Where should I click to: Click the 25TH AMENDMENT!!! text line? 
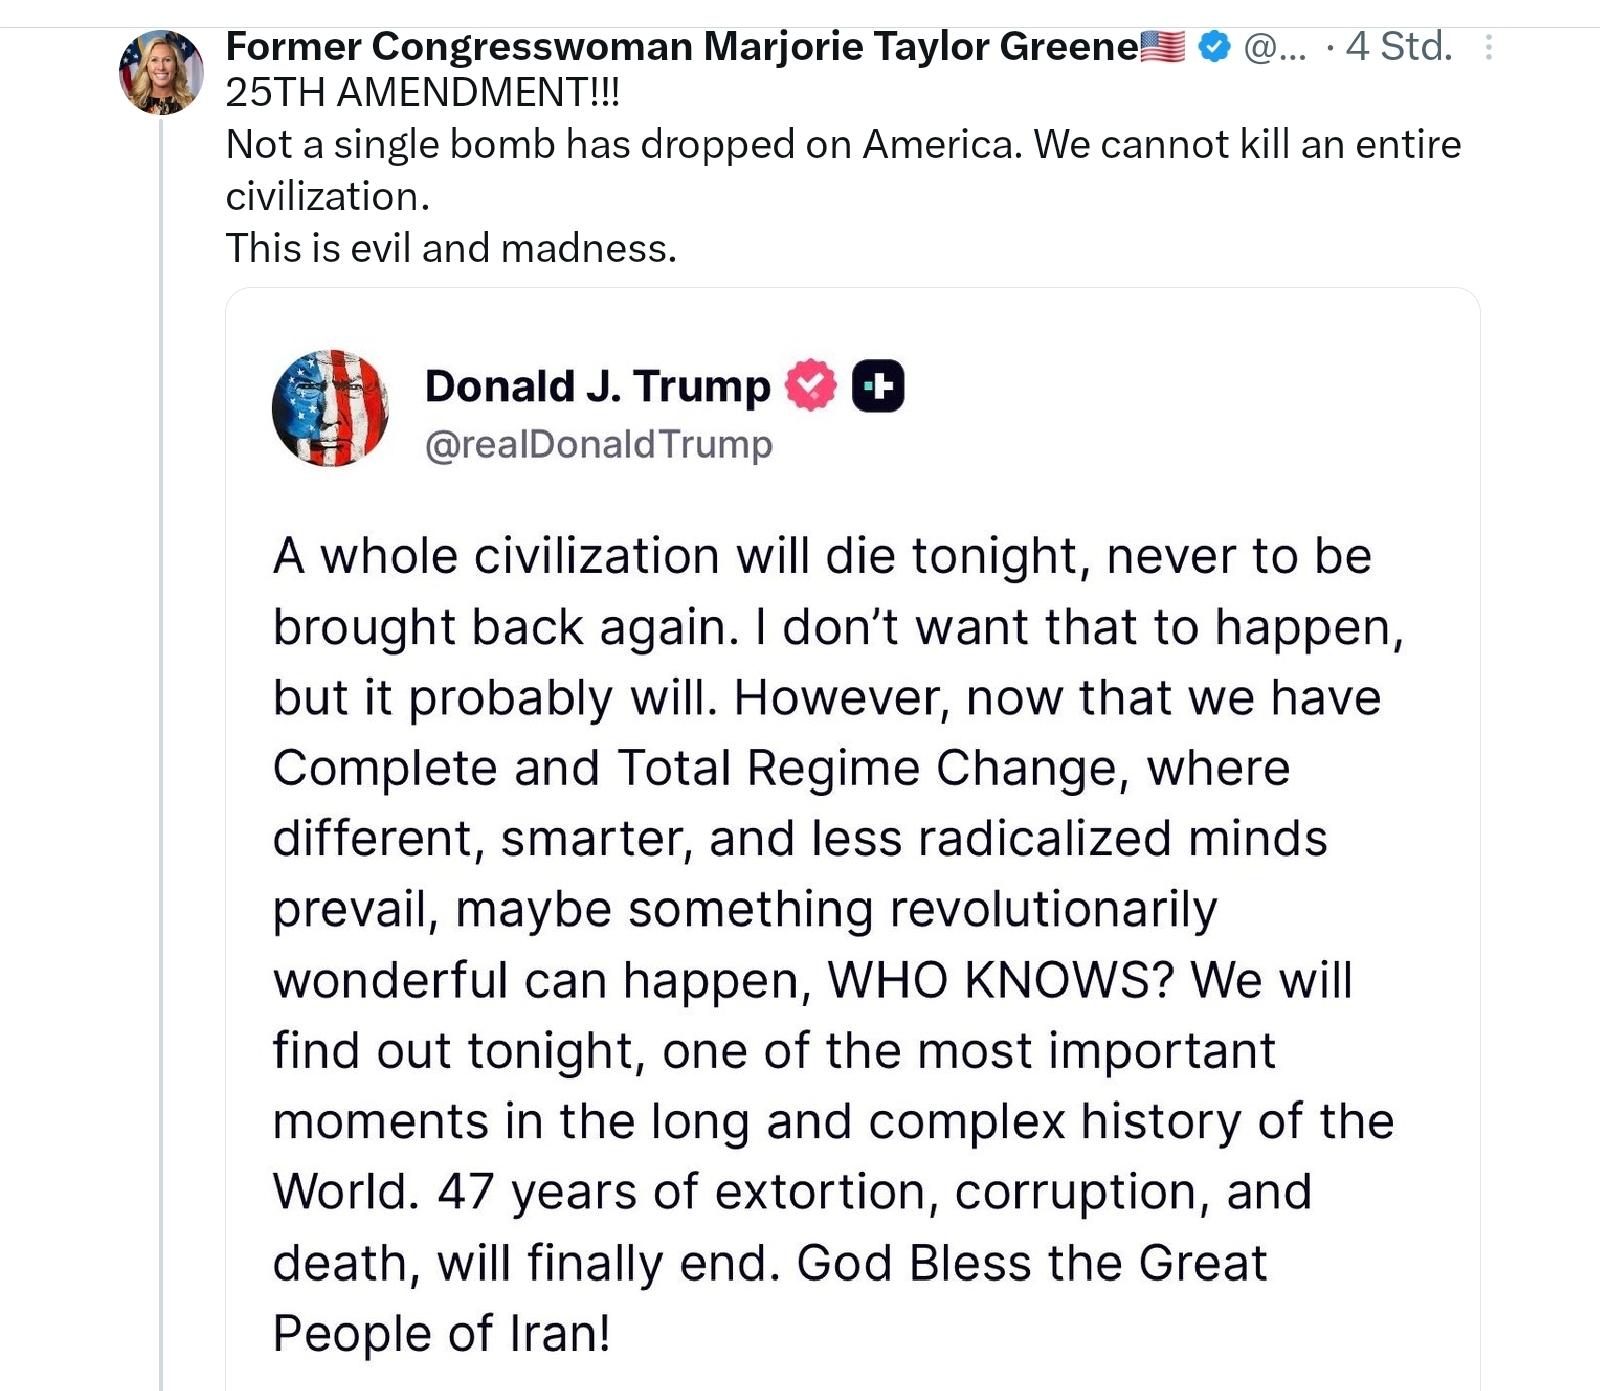tap(422, 93)
